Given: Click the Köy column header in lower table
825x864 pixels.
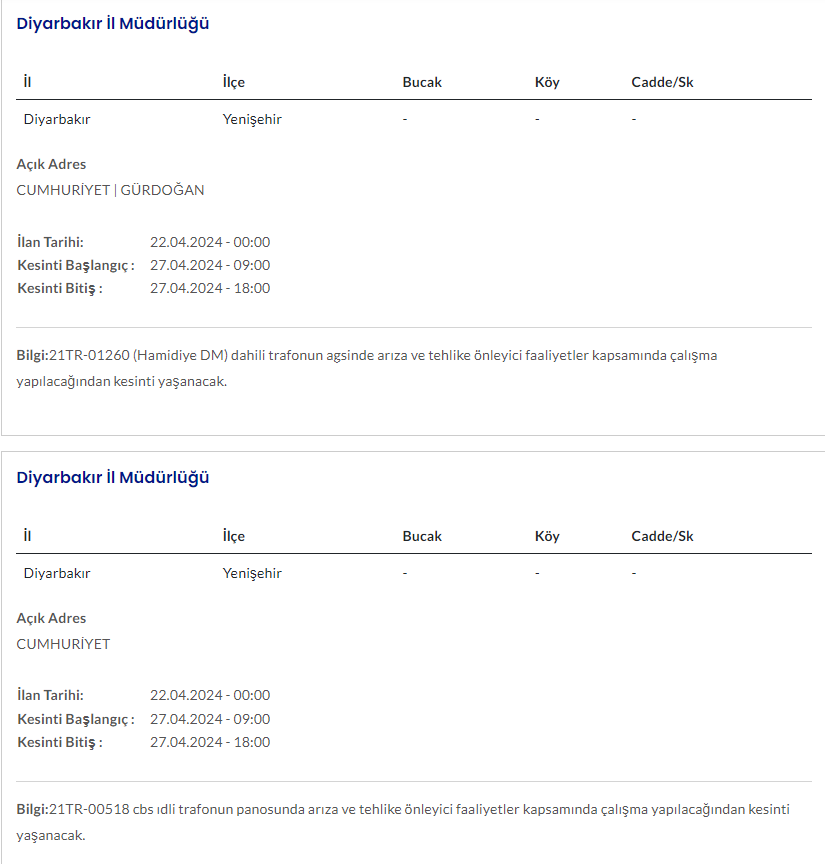Looking at the screenshot, I should click(547, 536).
